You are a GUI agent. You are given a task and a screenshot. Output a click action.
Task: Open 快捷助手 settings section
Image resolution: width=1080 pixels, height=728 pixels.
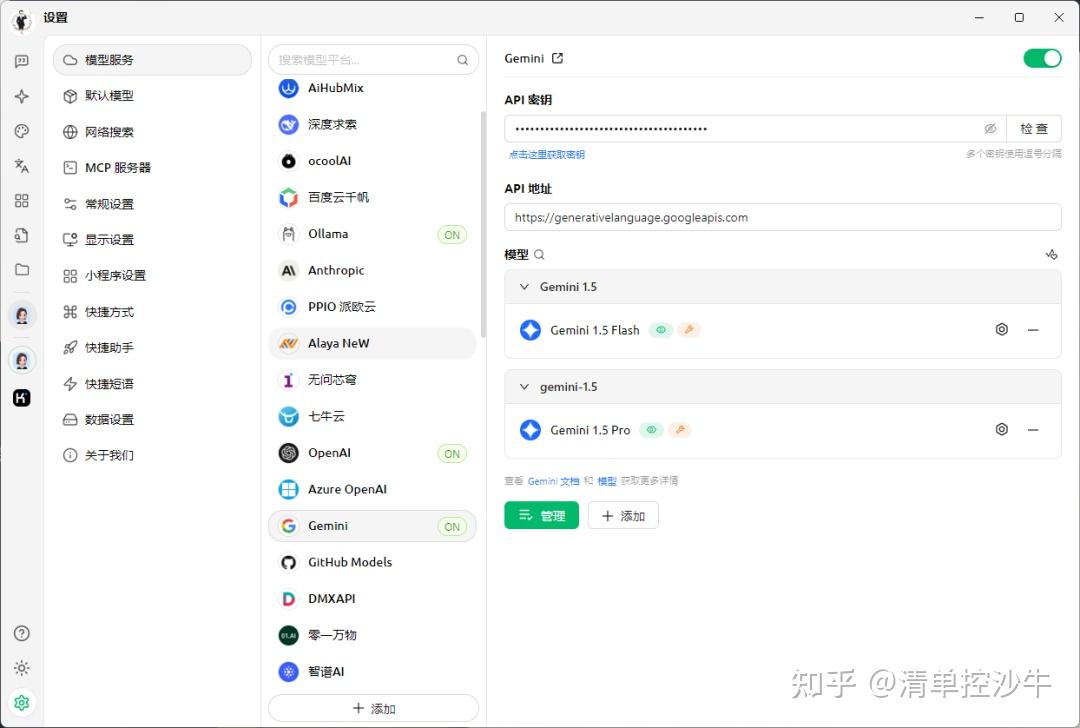coord(152,348)
